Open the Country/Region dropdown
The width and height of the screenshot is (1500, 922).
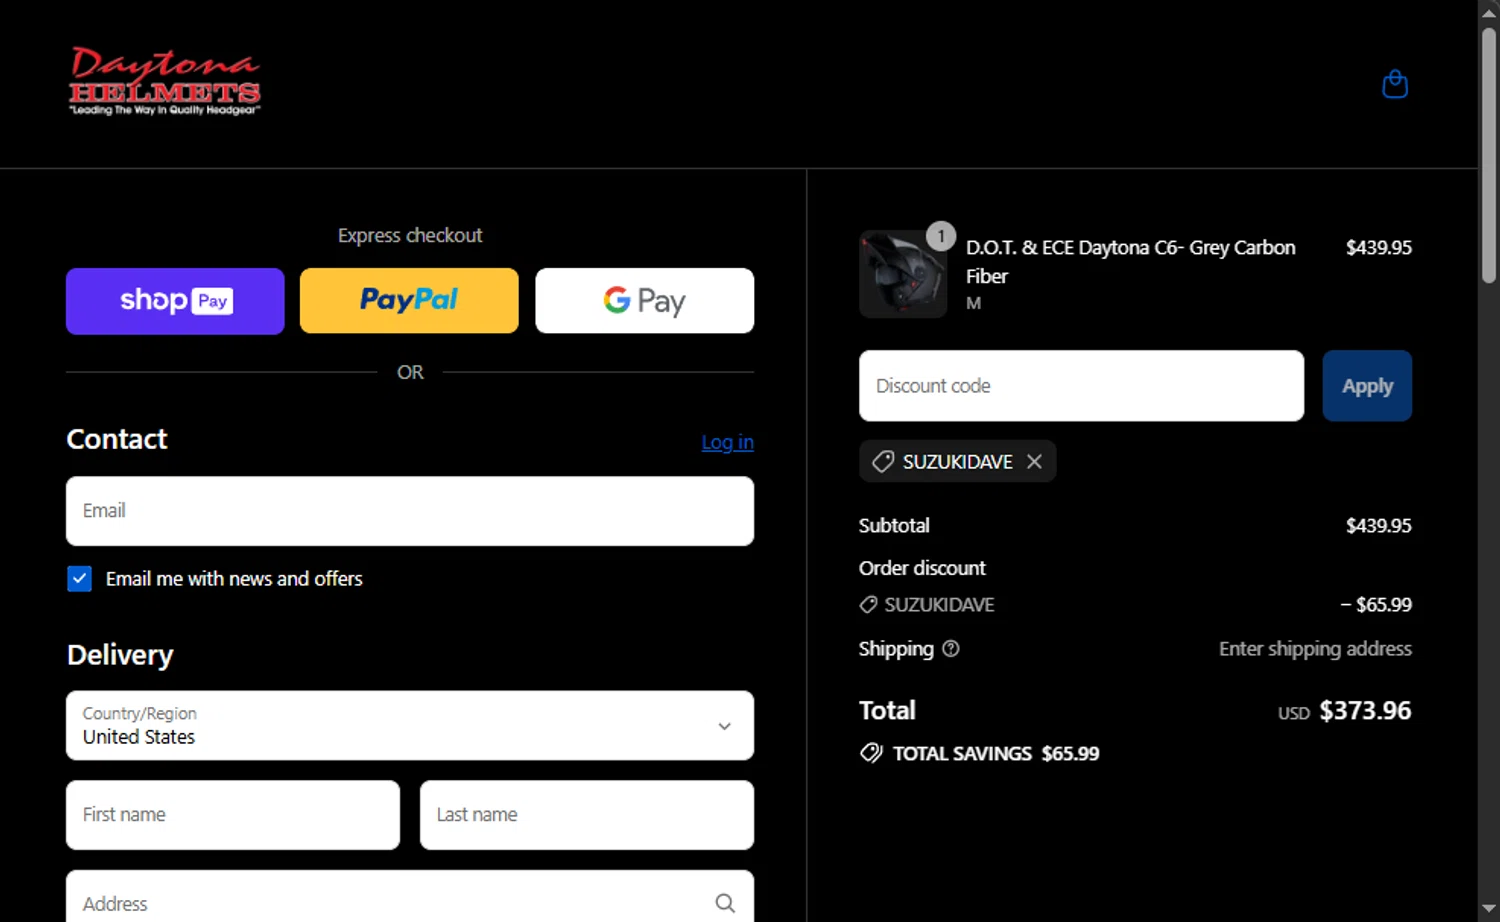point(410,726)
